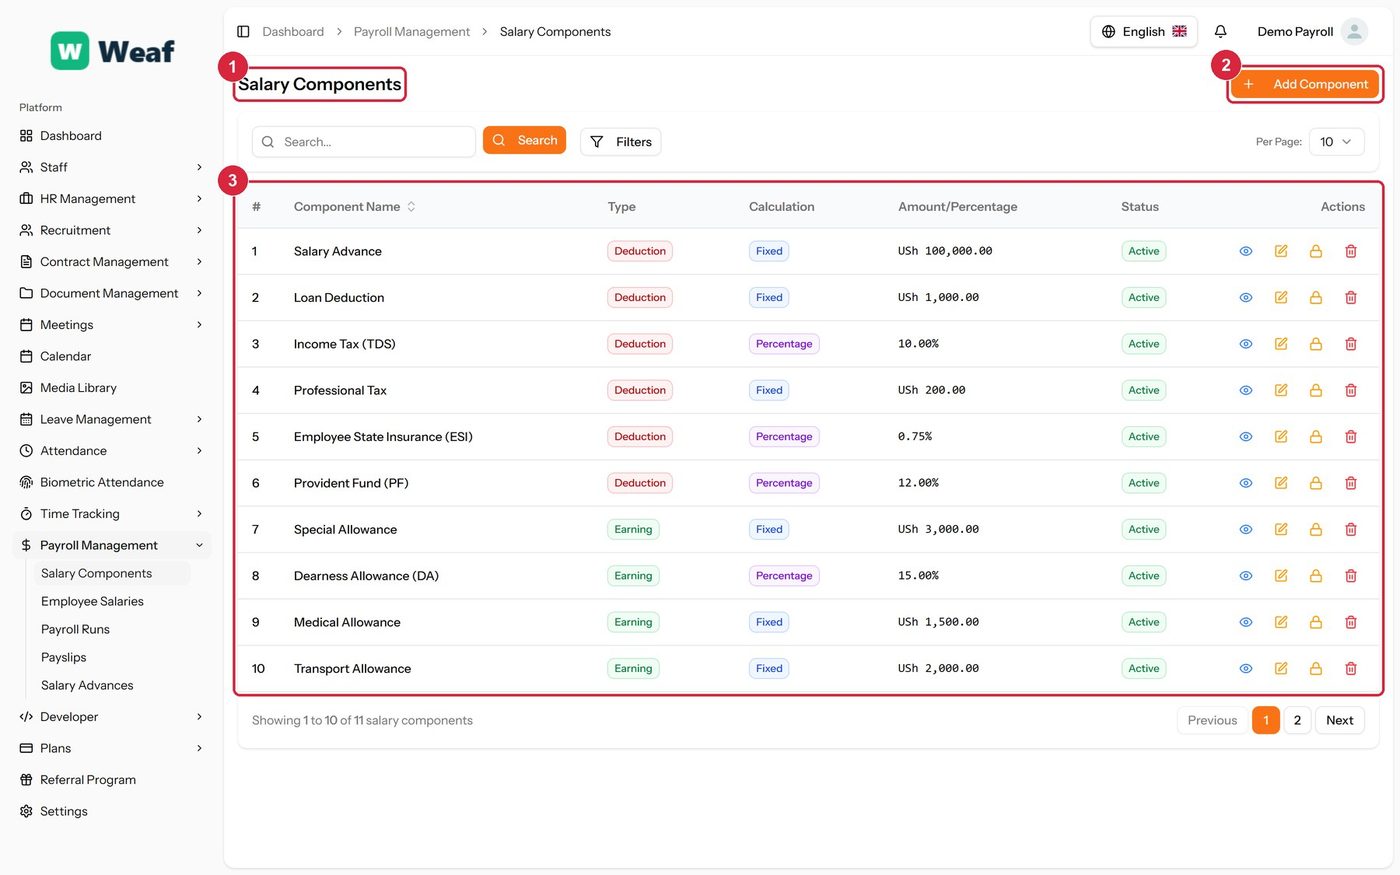This screenshot has width=1400, height=875.
Task: Open the notifications bell
Action: click(1220, 32)
